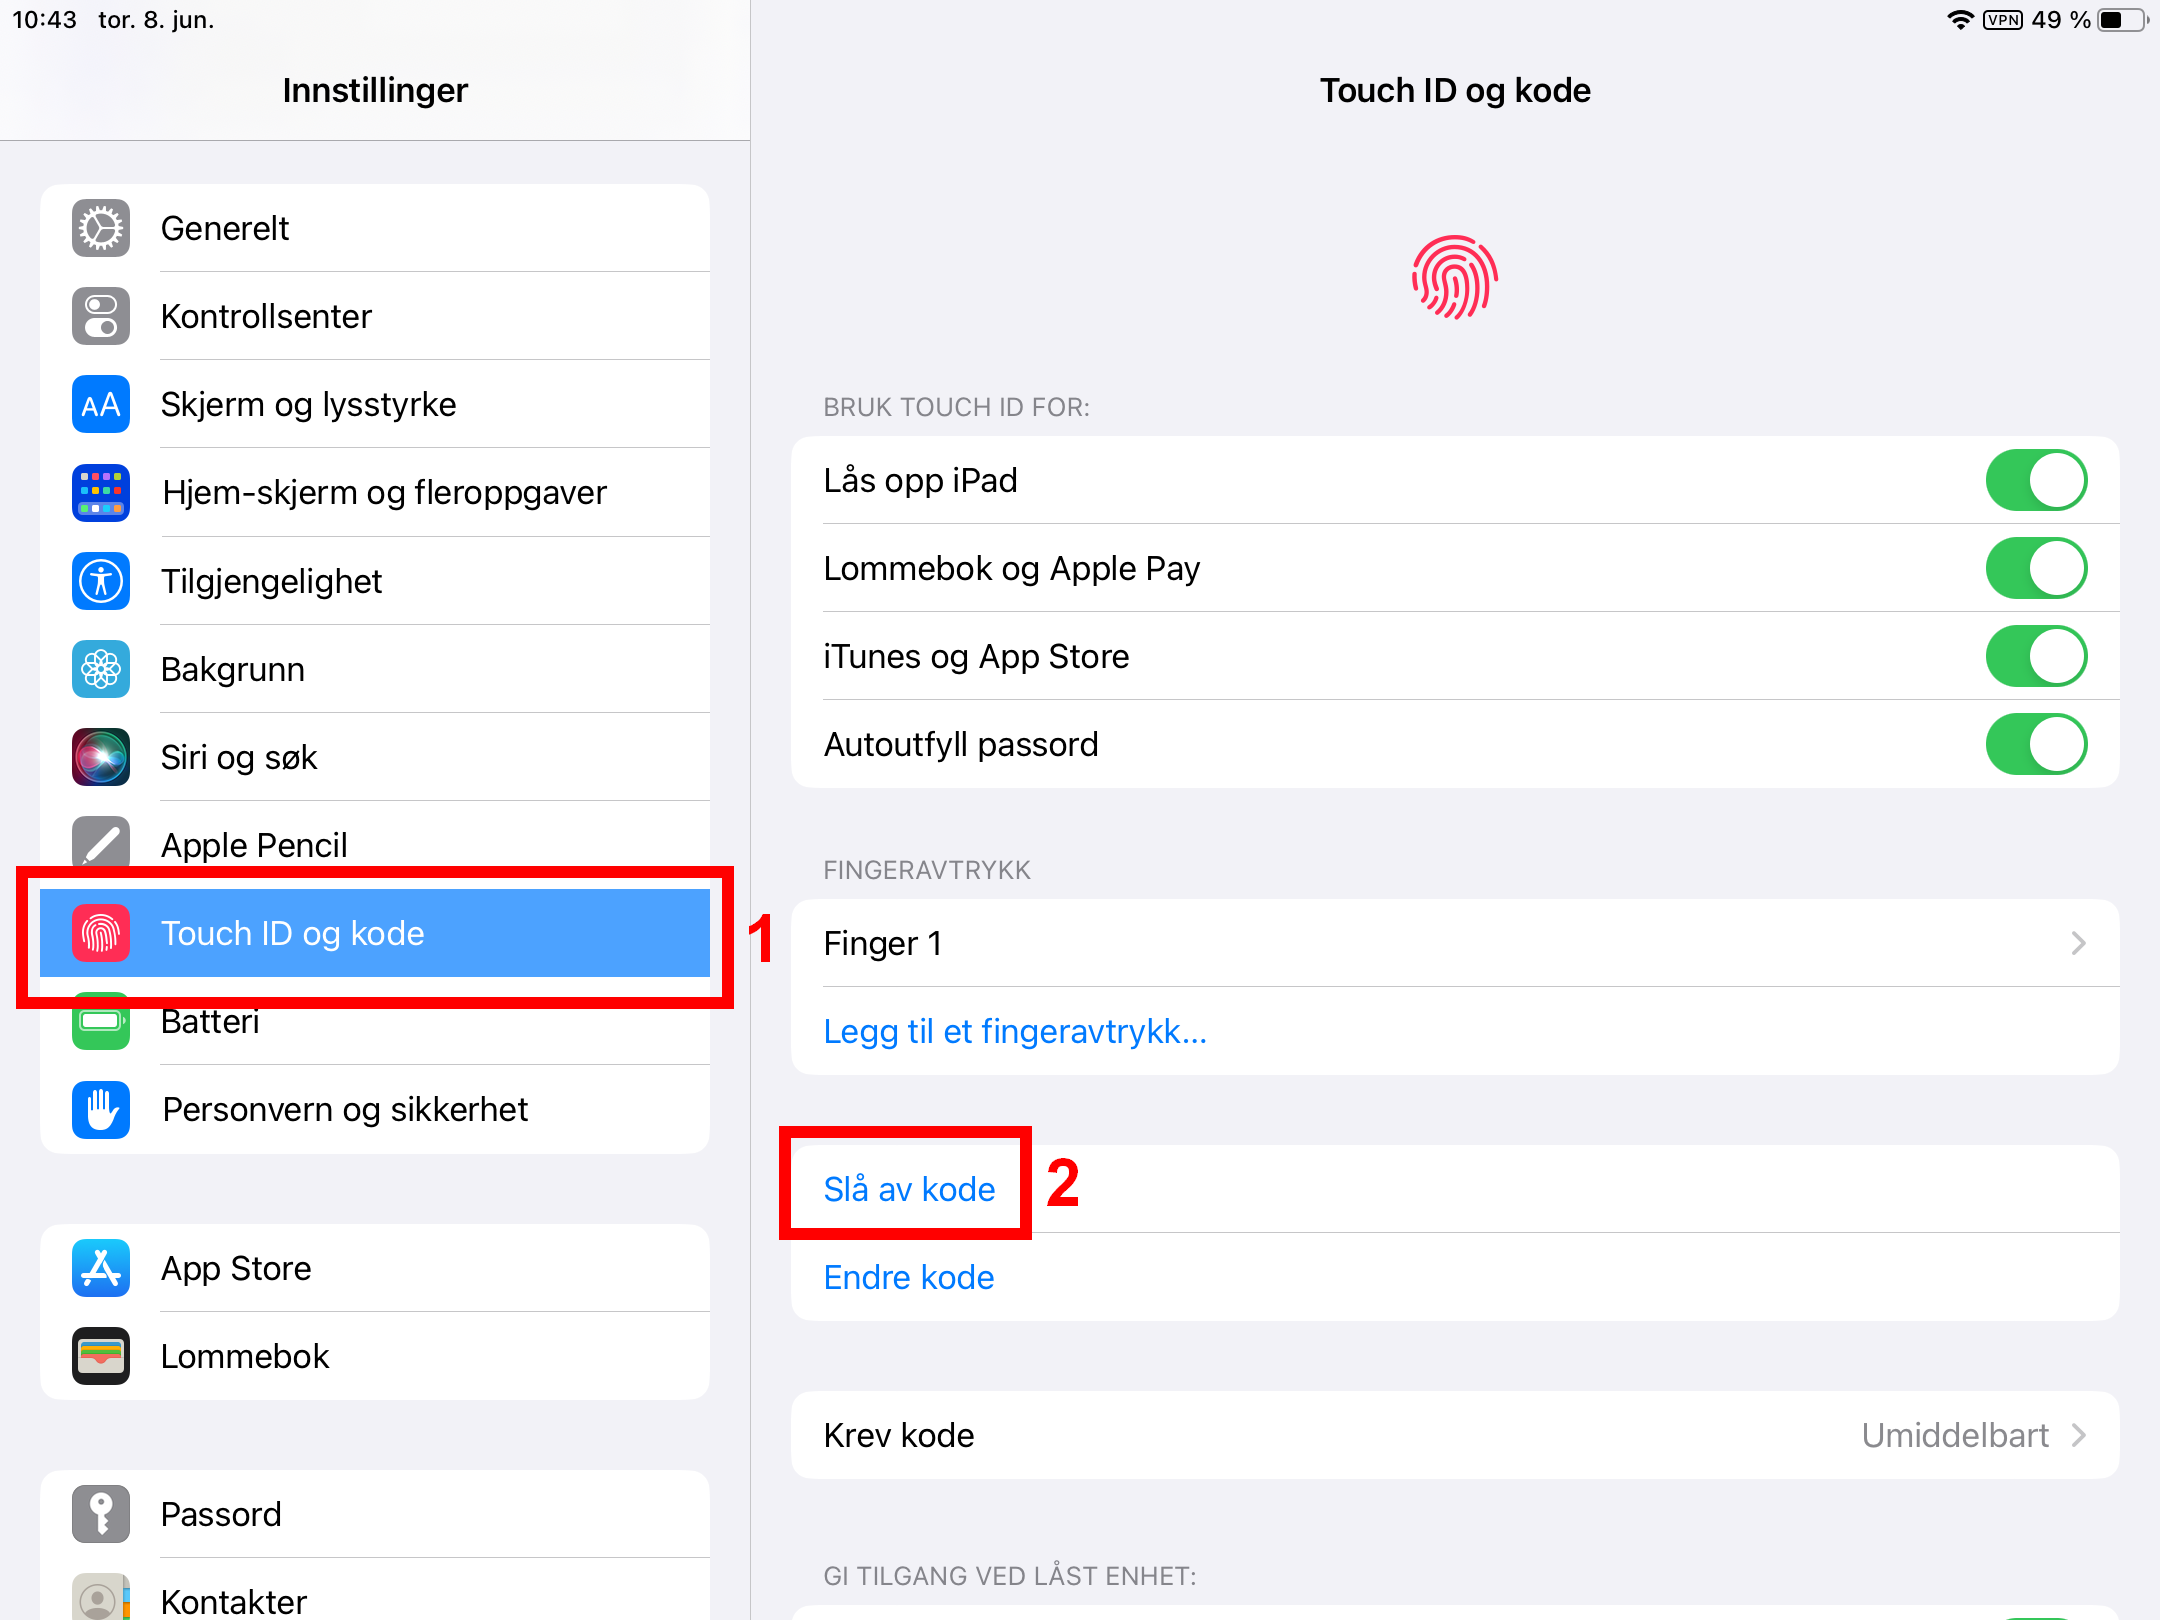This screenshot has width=2160, height=1620.
Task: Tap the App Store icon in the sidebar
Action: tap(101, 1268)
